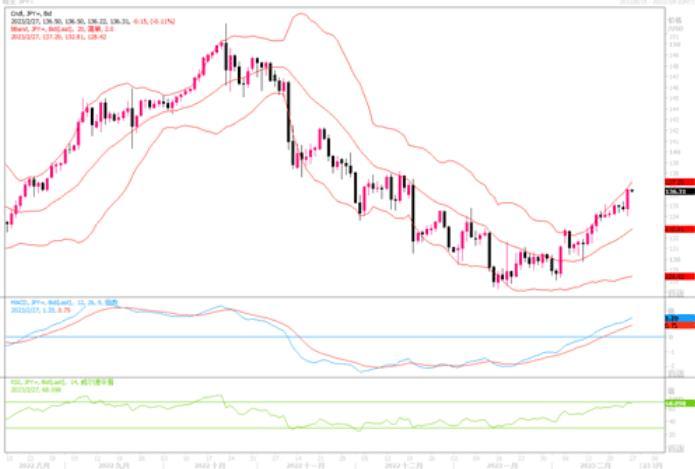Image resolution: width=695 pixels, height=469 pixels.
Task: Click the last candlestick at chart's right edge
Action: 631,190
